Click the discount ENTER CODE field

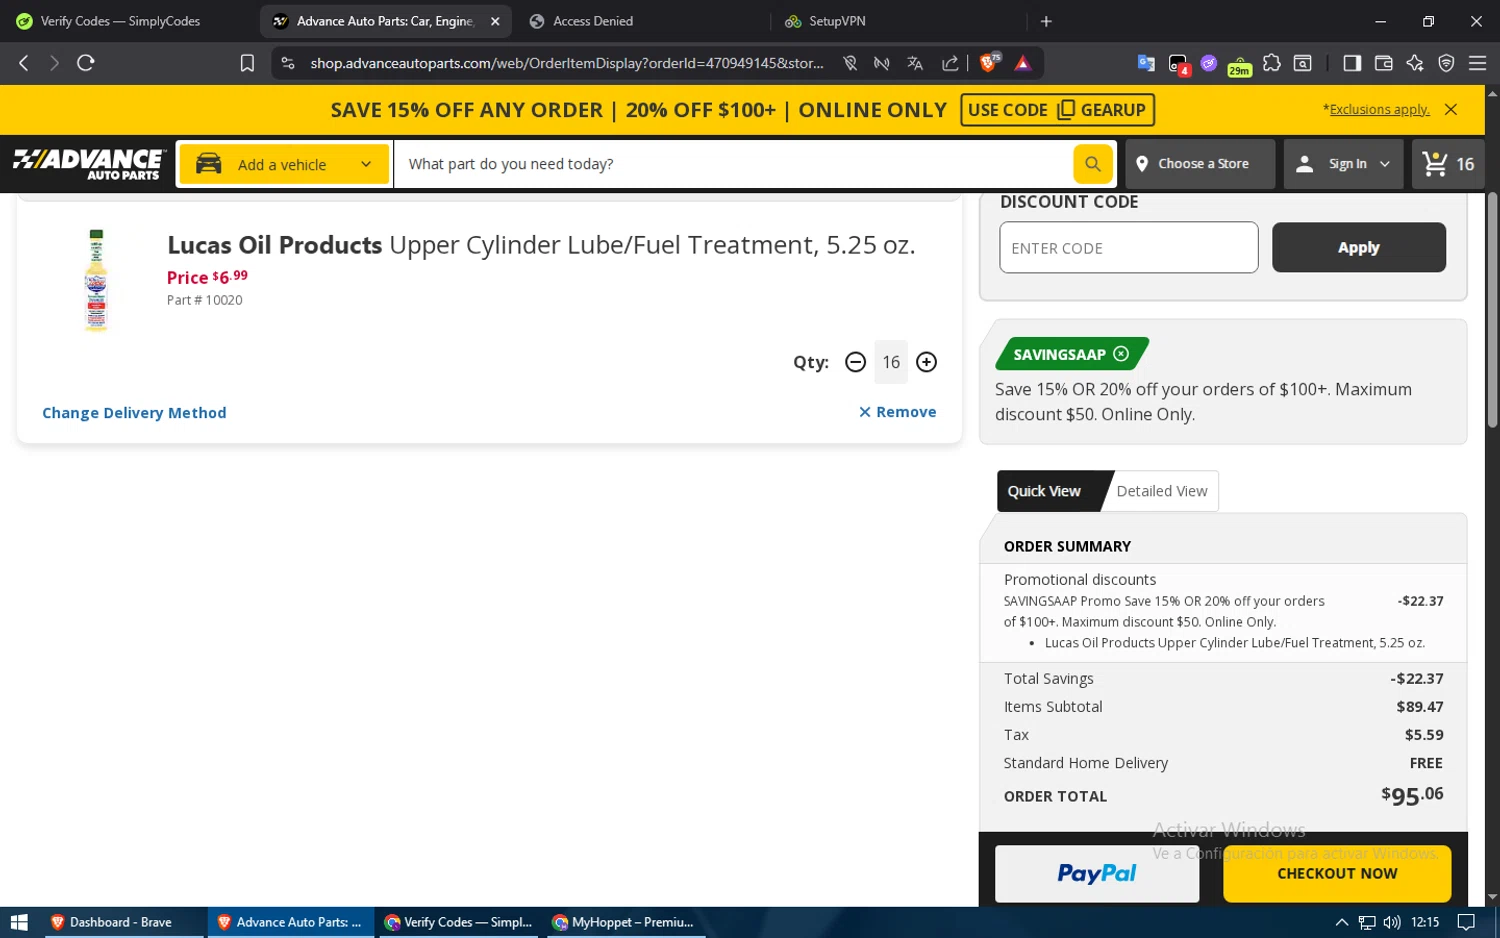click(x=1128, y=247)
